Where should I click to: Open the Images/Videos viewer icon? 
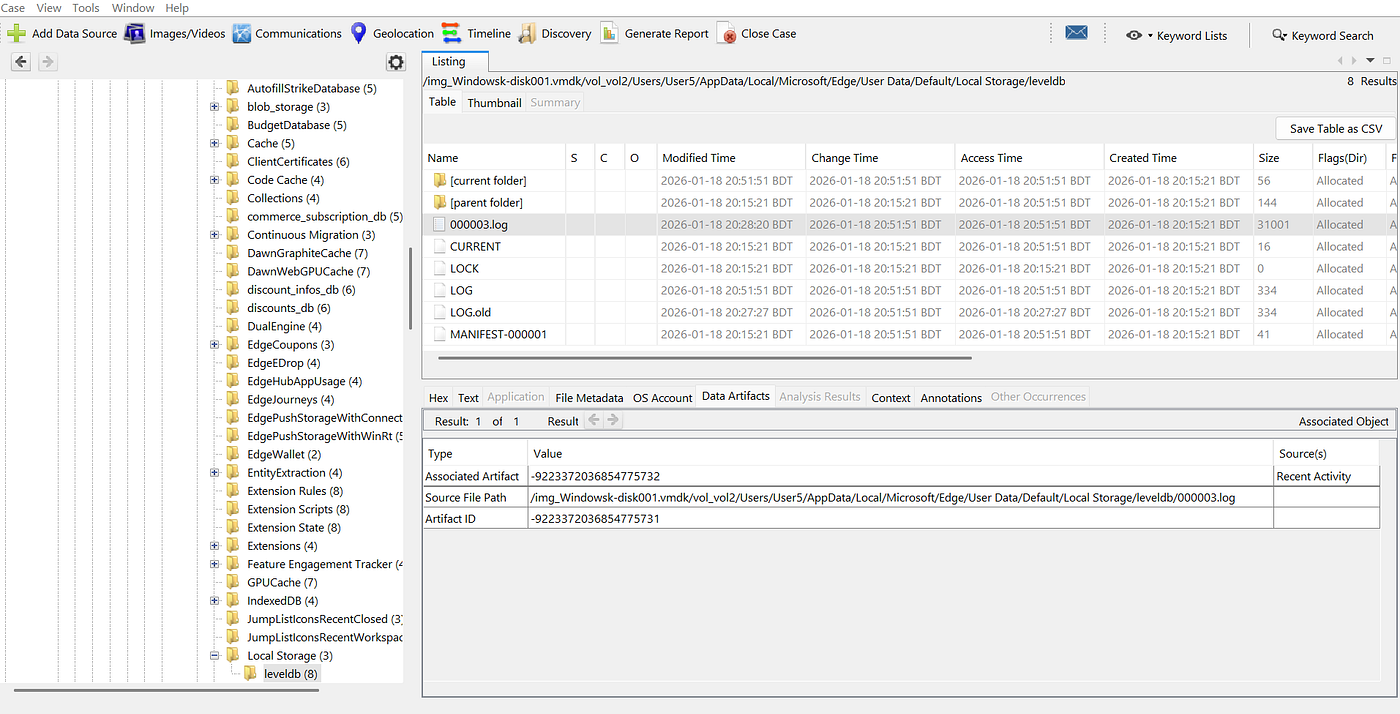134,33
